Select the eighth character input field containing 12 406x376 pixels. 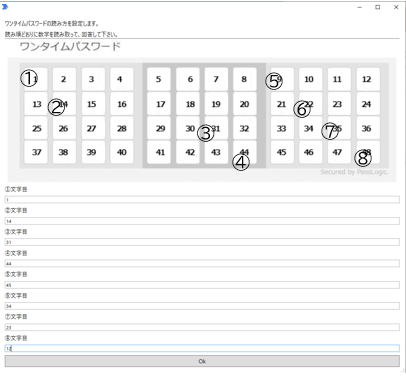pos(202,349)
